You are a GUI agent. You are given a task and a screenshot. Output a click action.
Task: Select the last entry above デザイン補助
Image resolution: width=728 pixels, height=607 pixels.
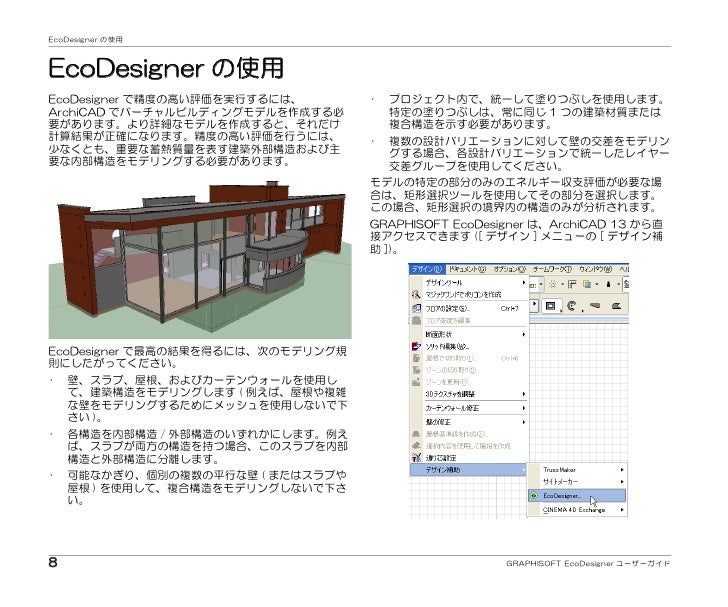pos(469,458)
